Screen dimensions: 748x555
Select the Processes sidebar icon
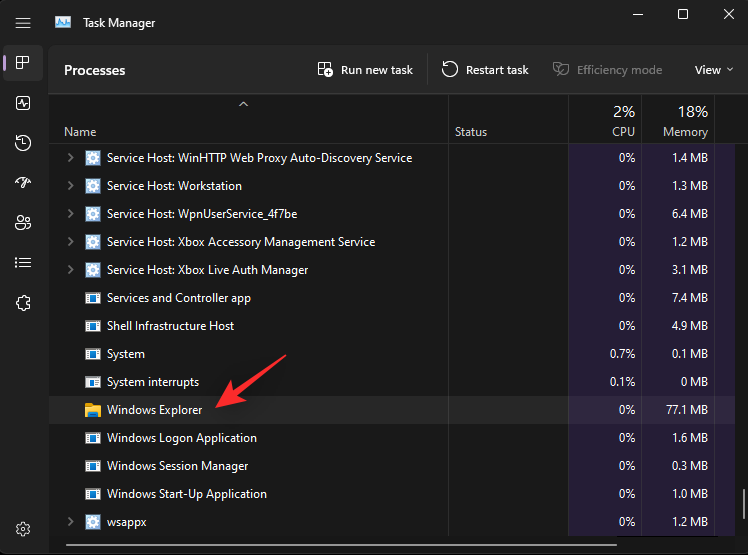point(23,63)
